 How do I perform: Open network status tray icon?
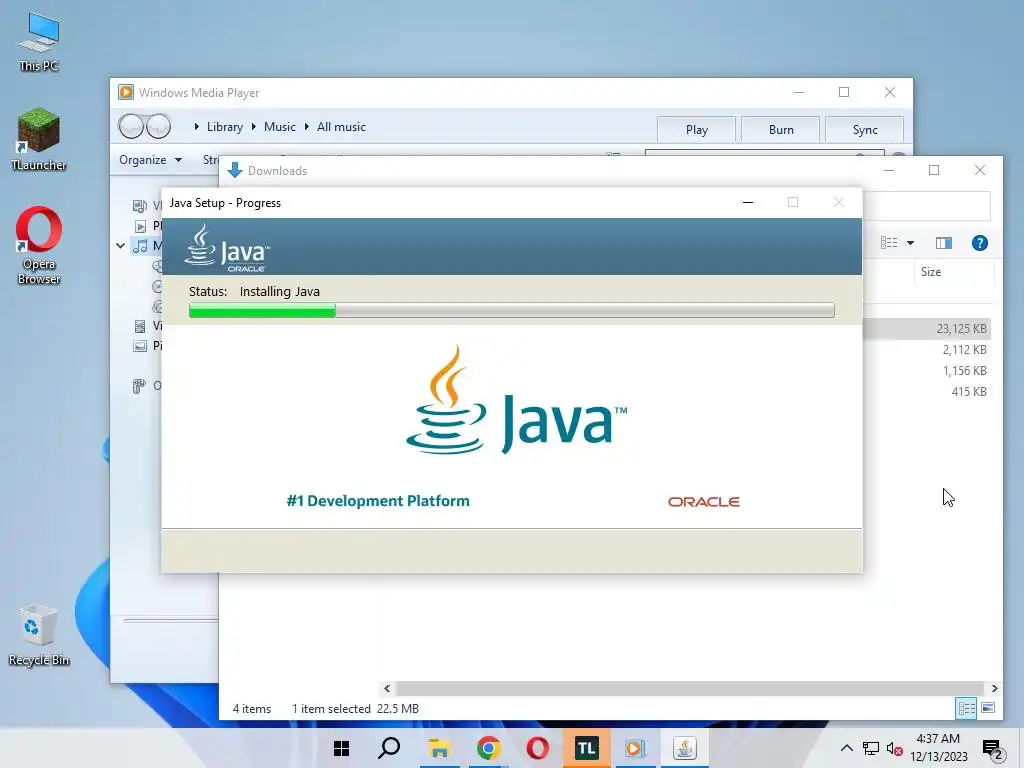(871, 748)
